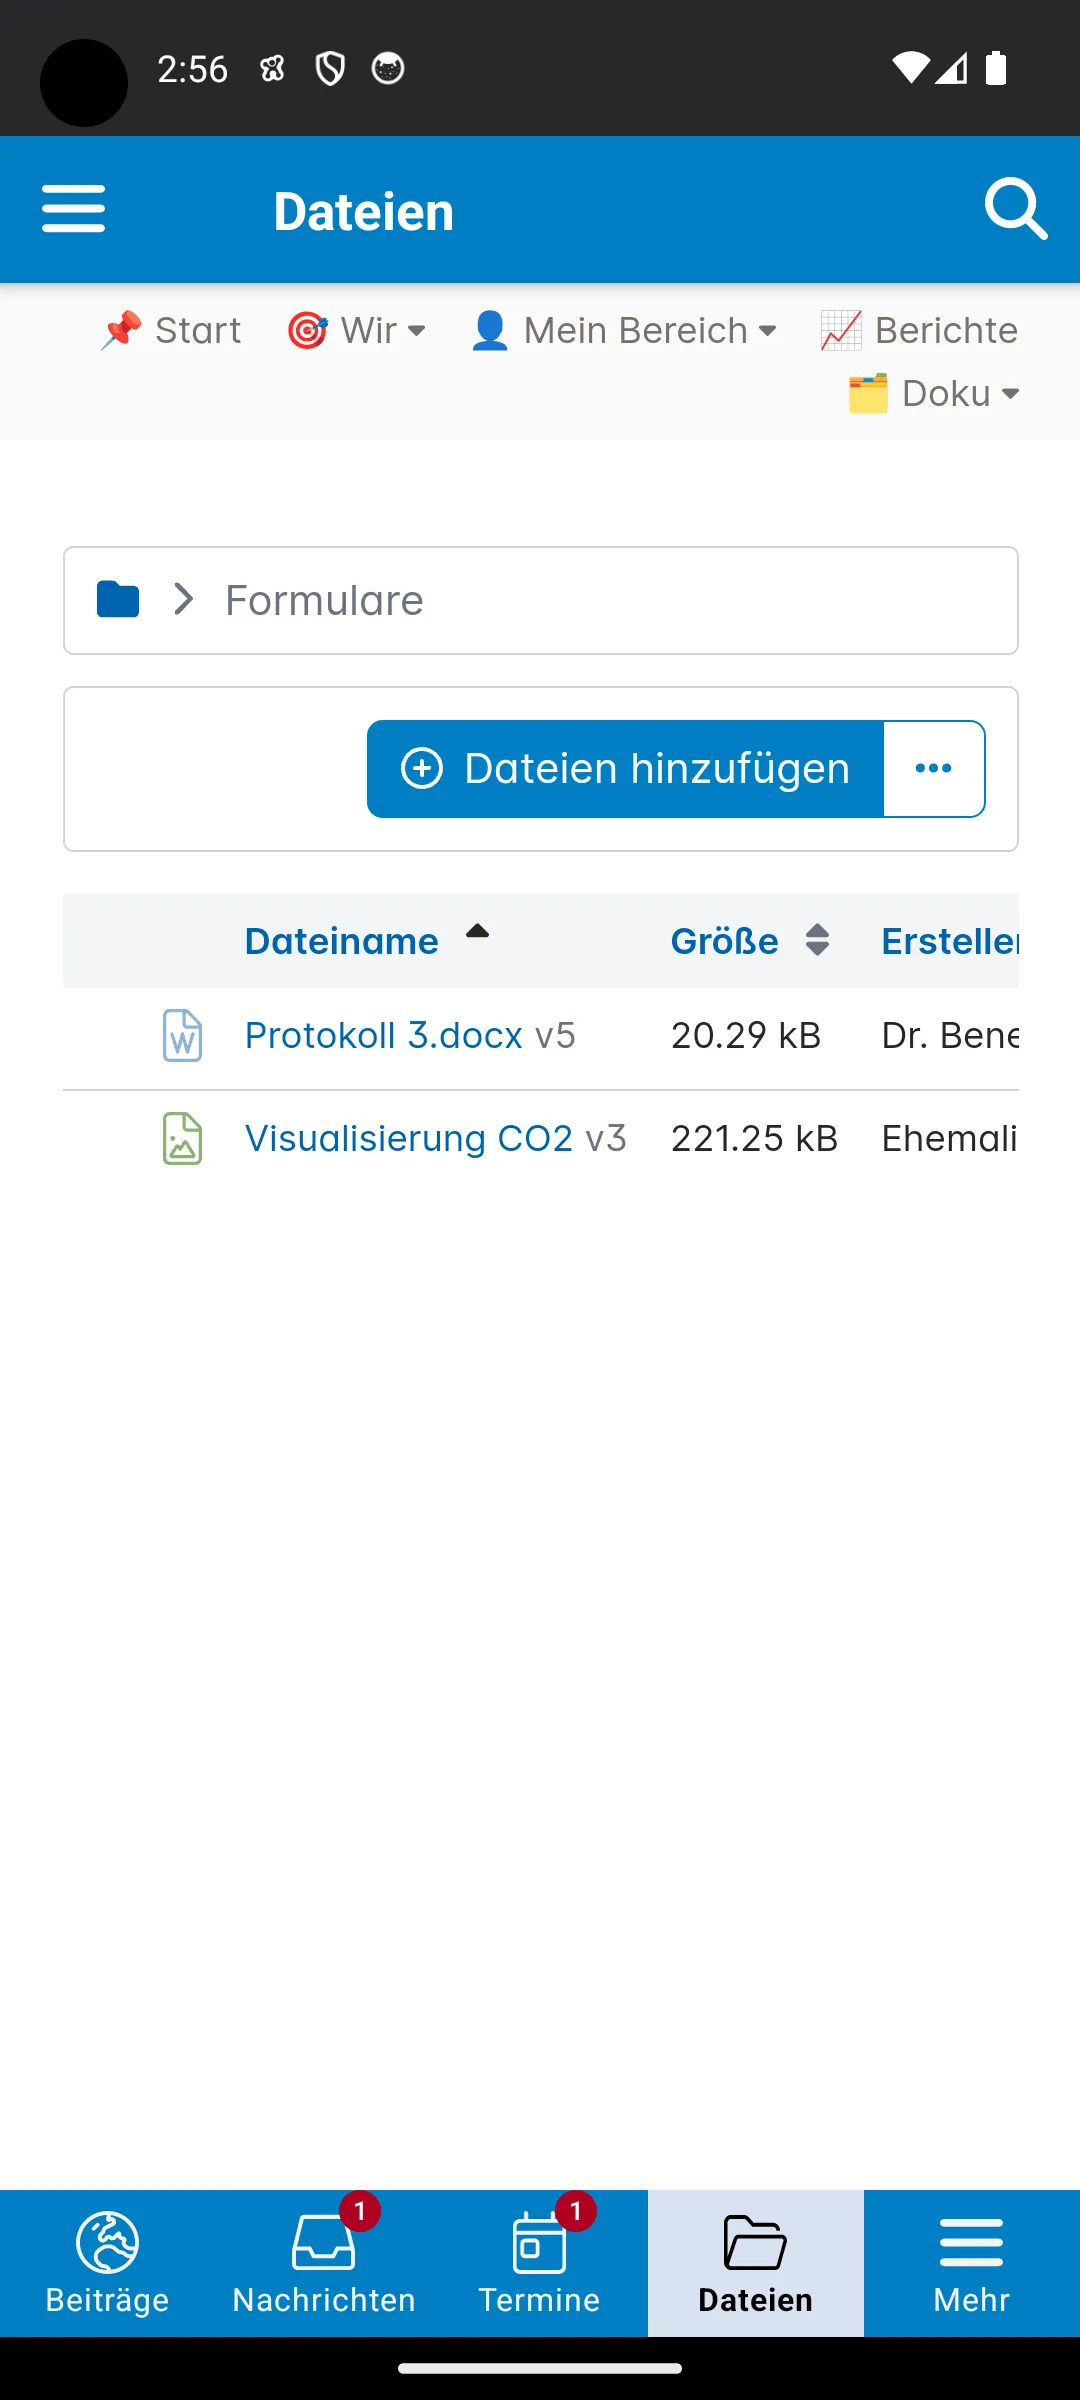Expand the Wir dropdown menu
Viewport: 1080px width, 2400px height.
click(356, 330)
